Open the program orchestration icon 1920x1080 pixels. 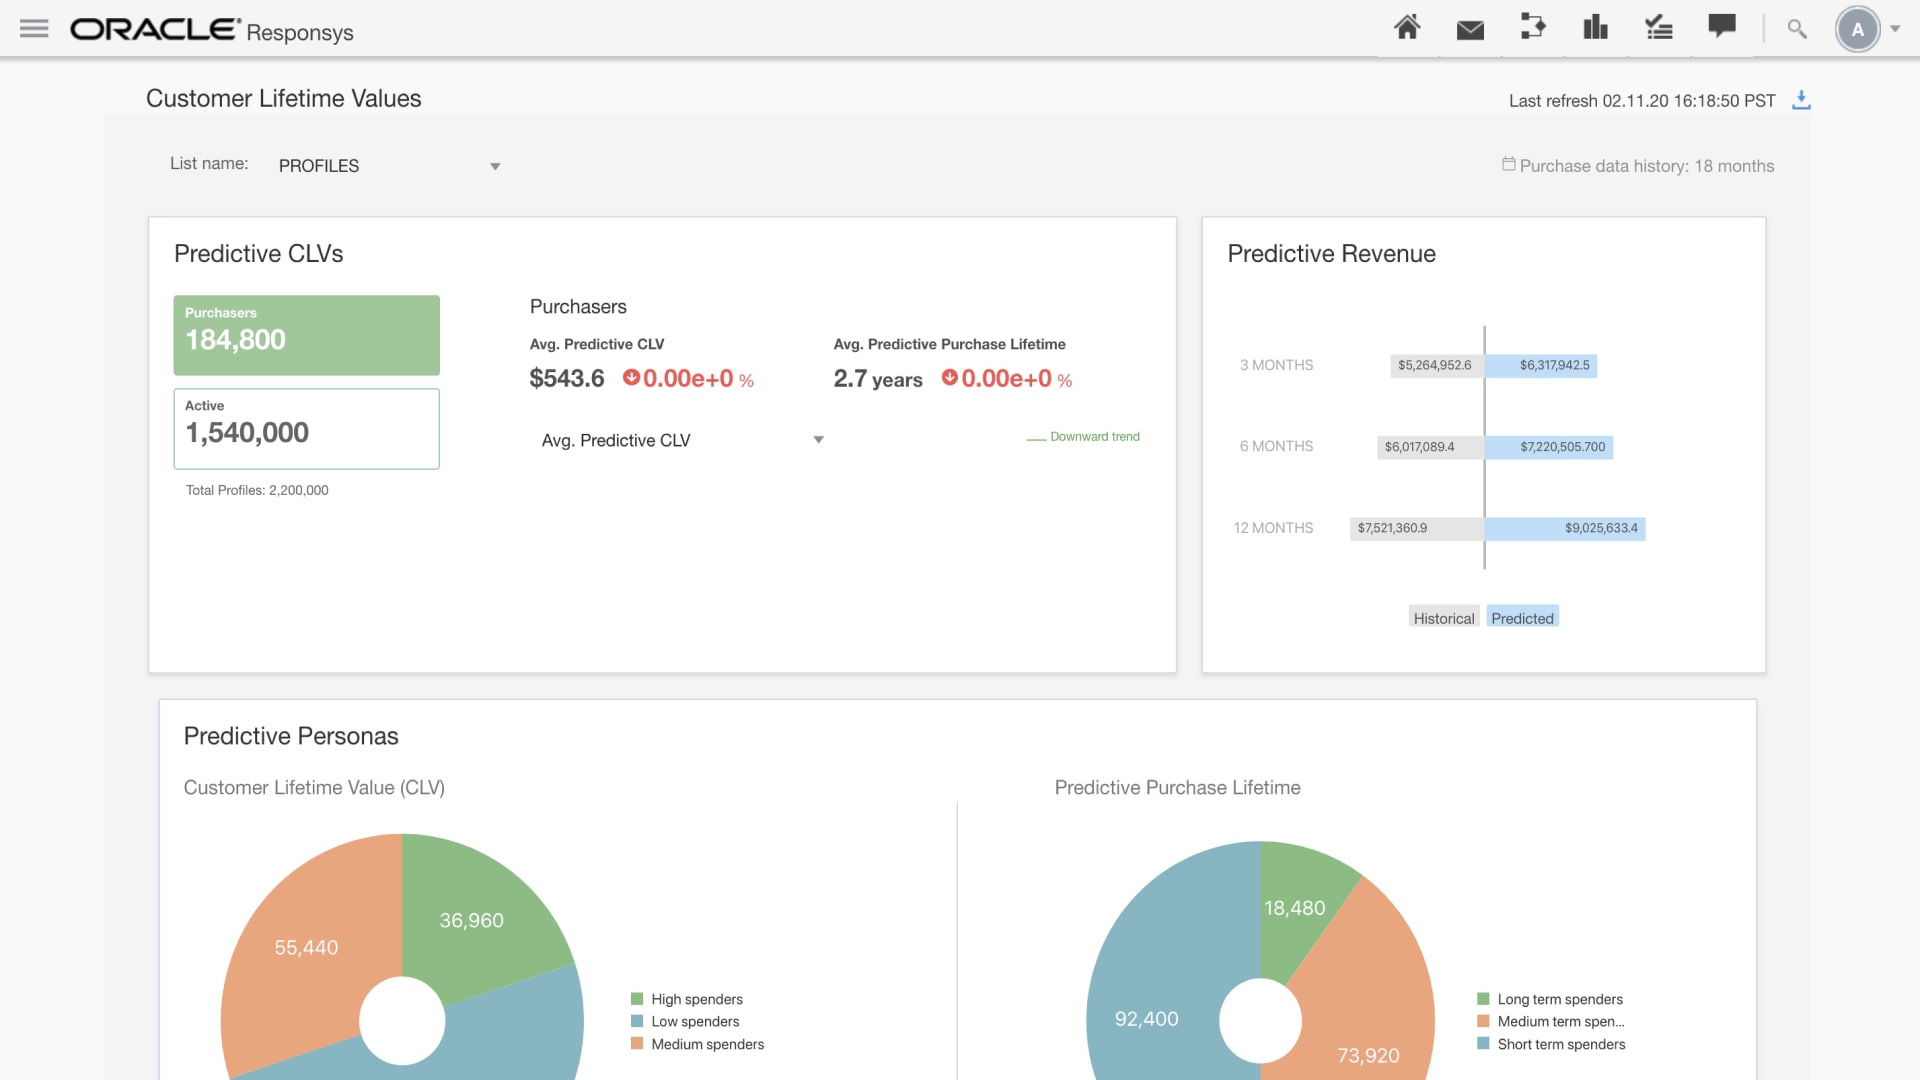pos(1533,28)
